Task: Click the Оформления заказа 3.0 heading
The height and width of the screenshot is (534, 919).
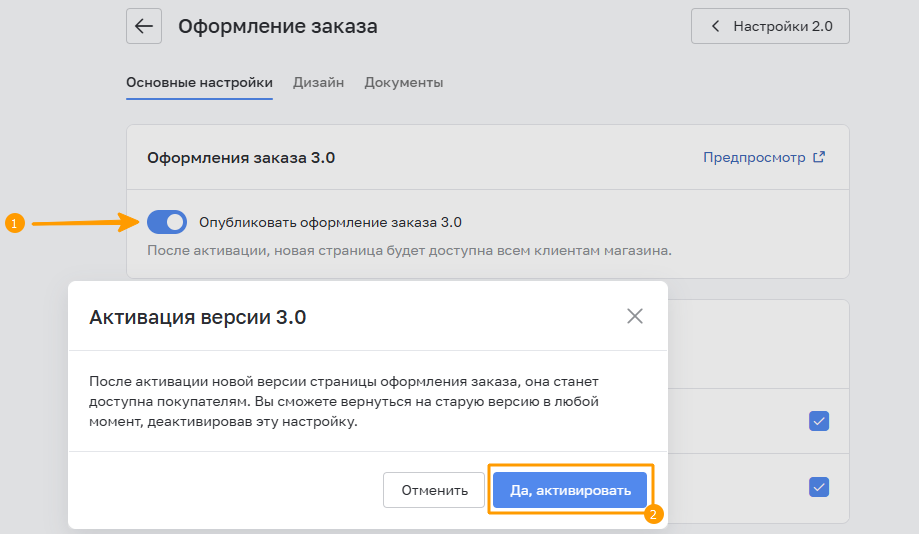Action: [241, 158]
